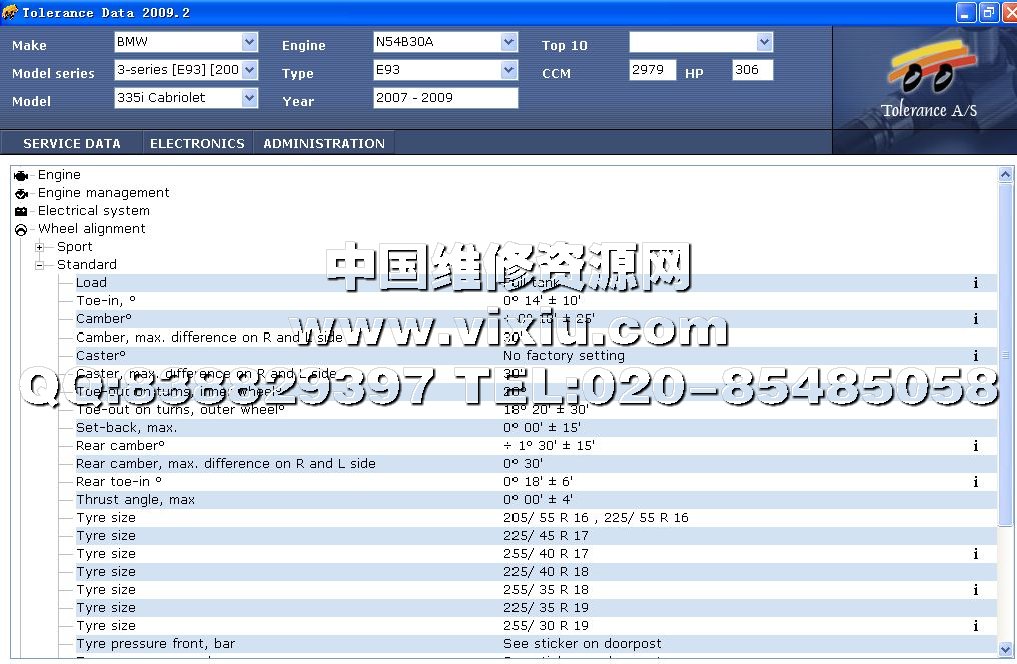The width and height of the screenshot is (1017, 664).
Task: Switch to the ELECTRONICS tab
Action: 197,143
